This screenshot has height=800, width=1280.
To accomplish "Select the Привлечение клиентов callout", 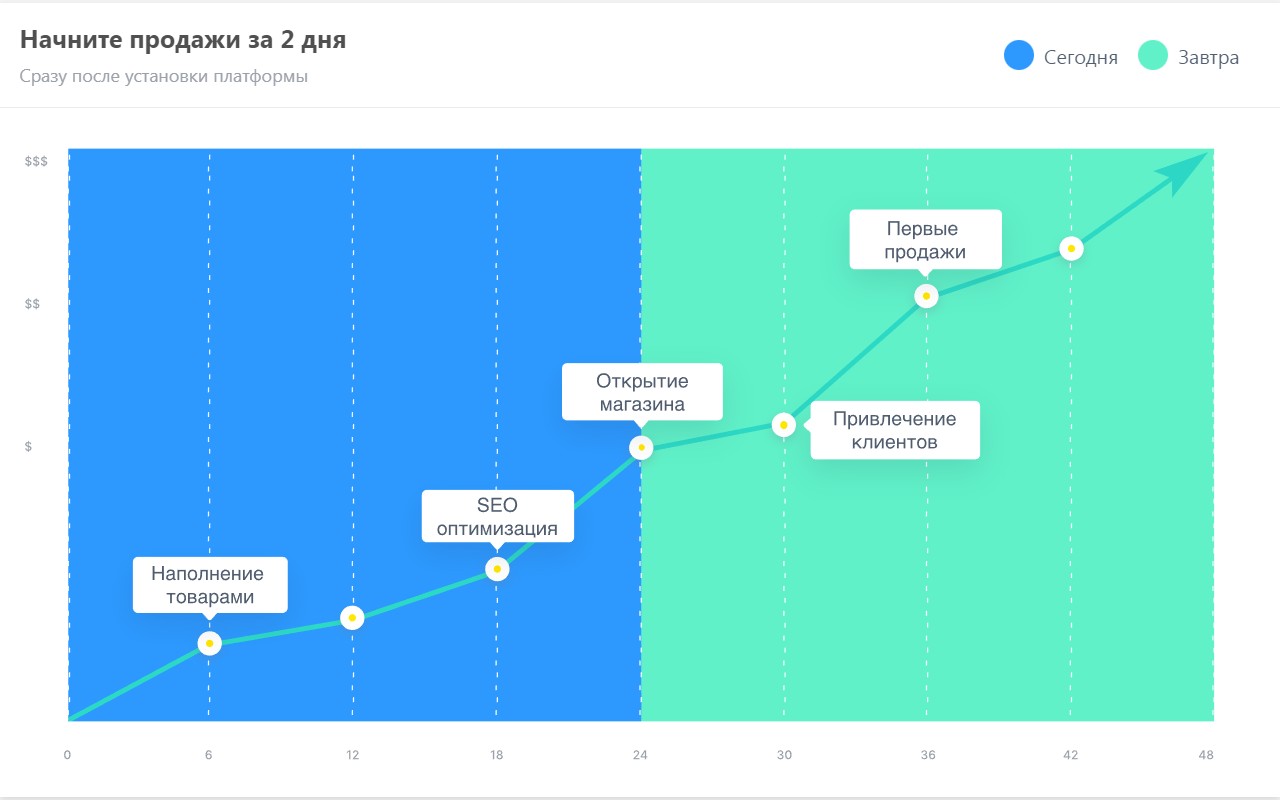I will click(x=894, y=430).
